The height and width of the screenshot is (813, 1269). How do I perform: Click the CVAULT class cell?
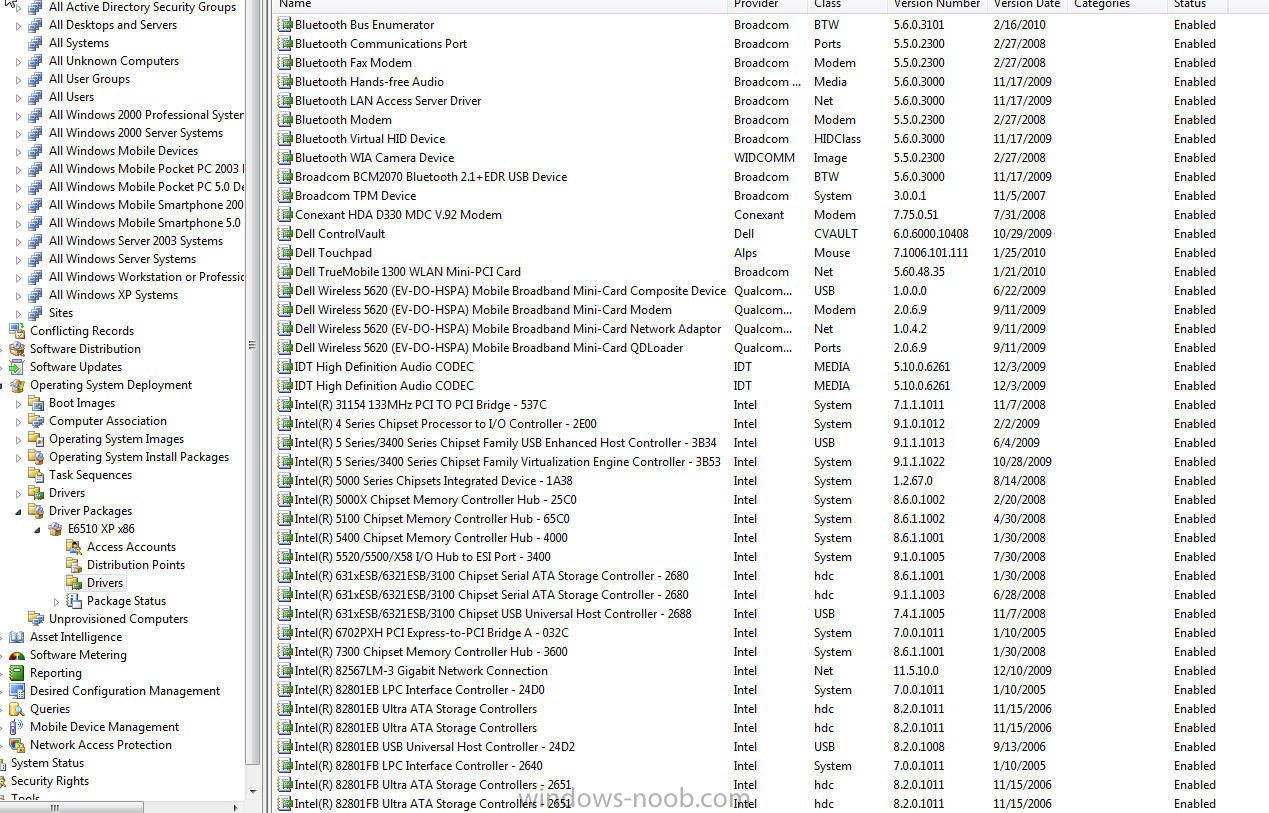(836, 234)
